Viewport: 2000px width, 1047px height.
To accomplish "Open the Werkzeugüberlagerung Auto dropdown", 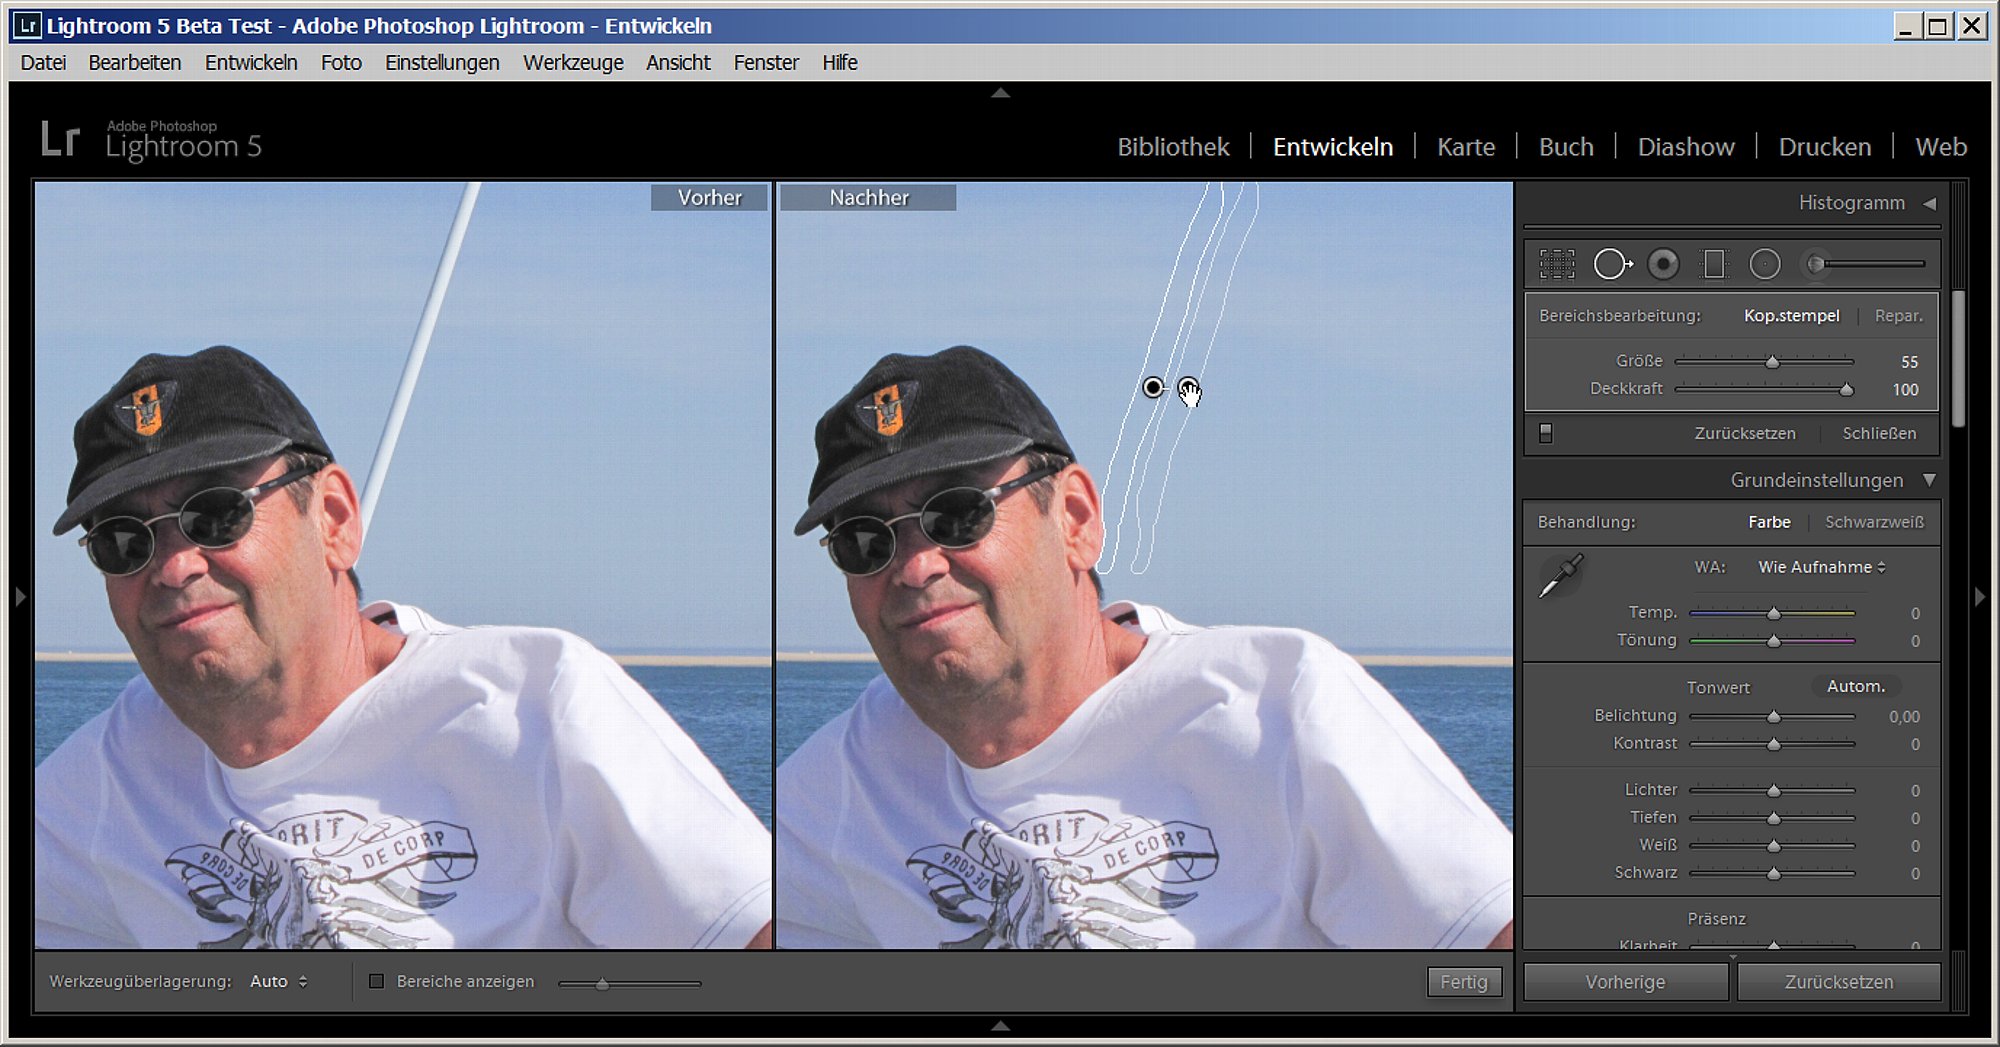I will click(x=278, y=982).
